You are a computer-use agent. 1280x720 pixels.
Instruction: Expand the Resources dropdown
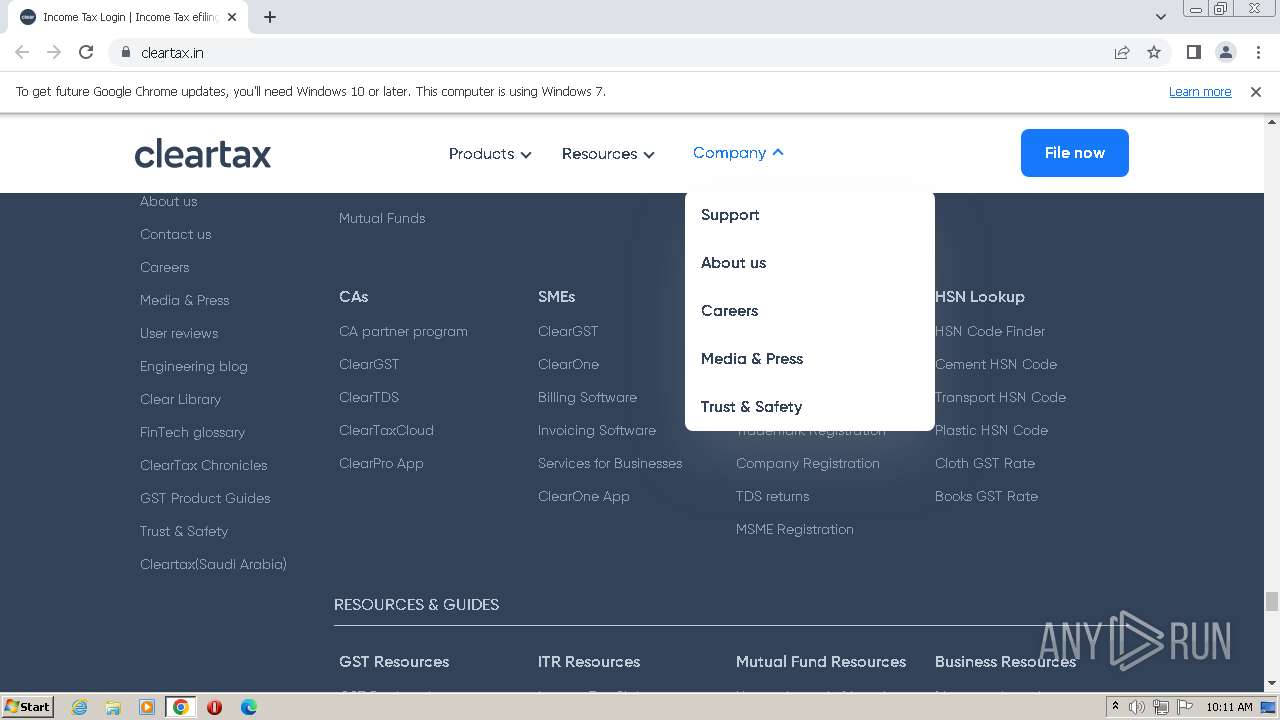(608, 154)
